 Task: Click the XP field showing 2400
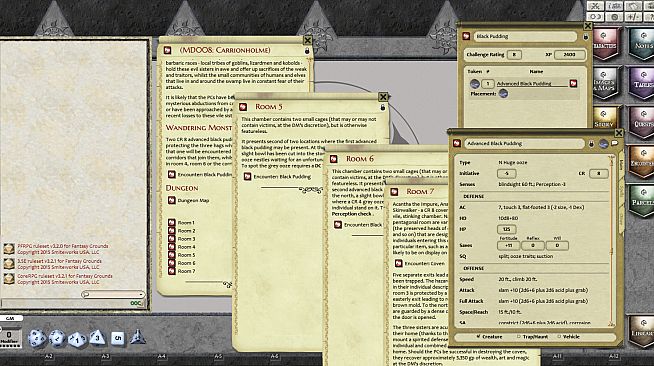(569, 55)
